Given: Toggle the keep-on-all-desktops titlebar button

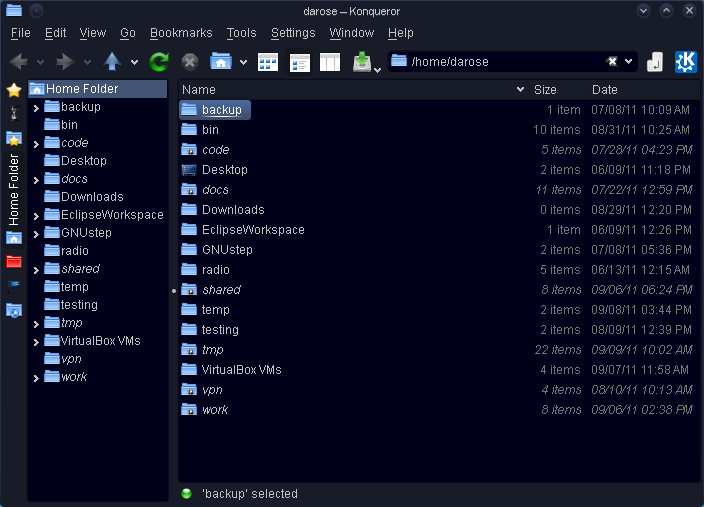Looking at the screenshot, I should (36, 10).
